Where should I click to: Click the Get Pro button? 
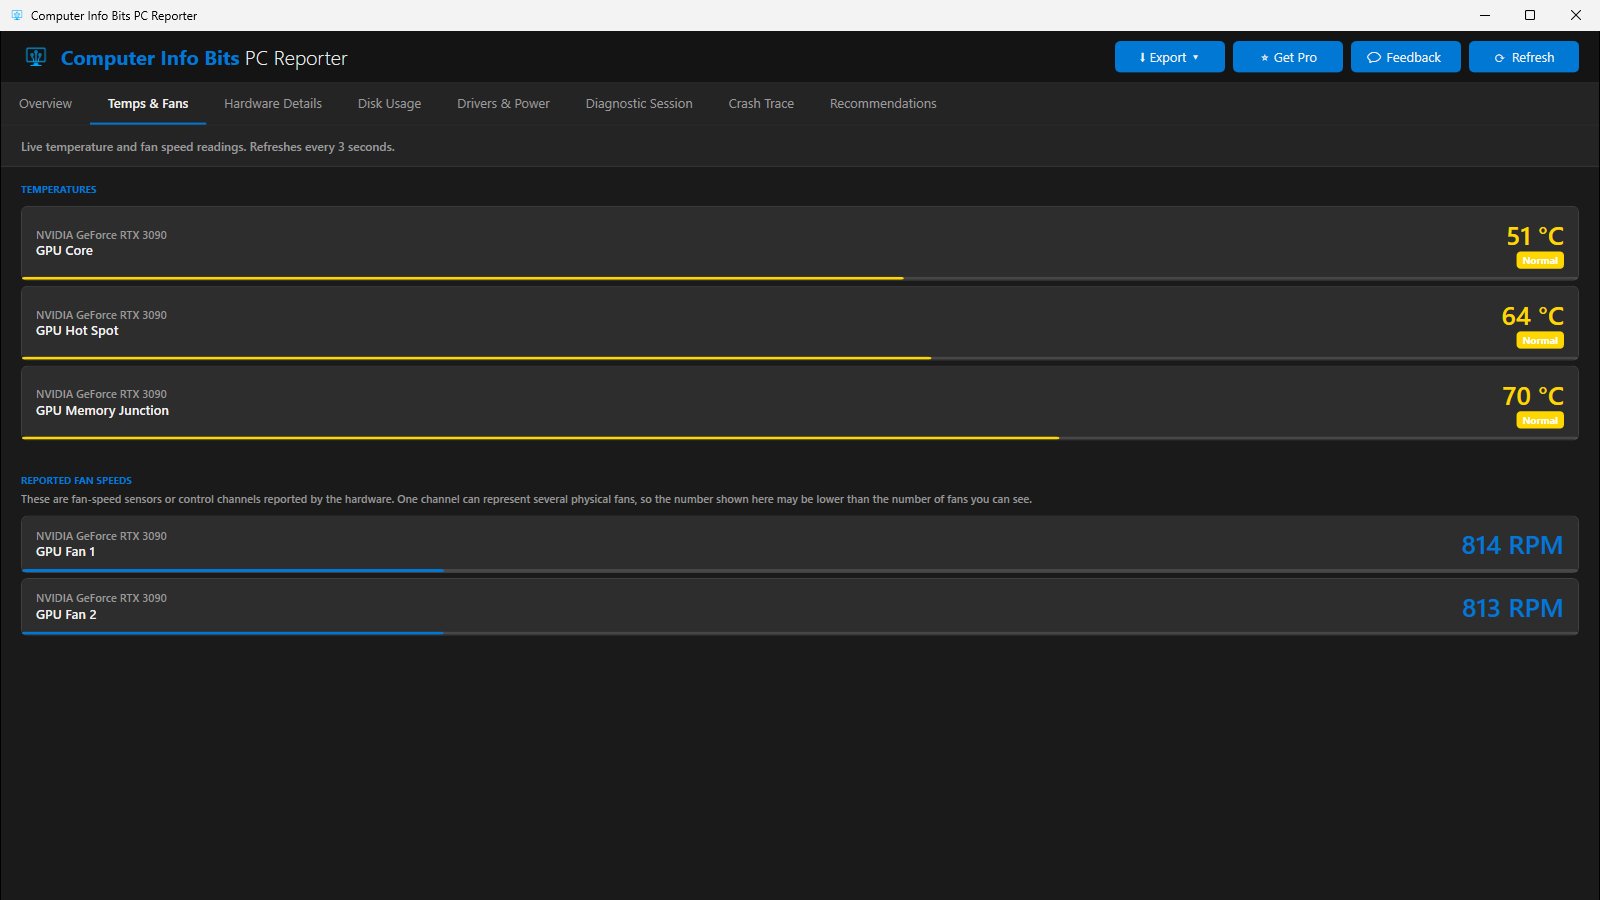coord(1287,57)
